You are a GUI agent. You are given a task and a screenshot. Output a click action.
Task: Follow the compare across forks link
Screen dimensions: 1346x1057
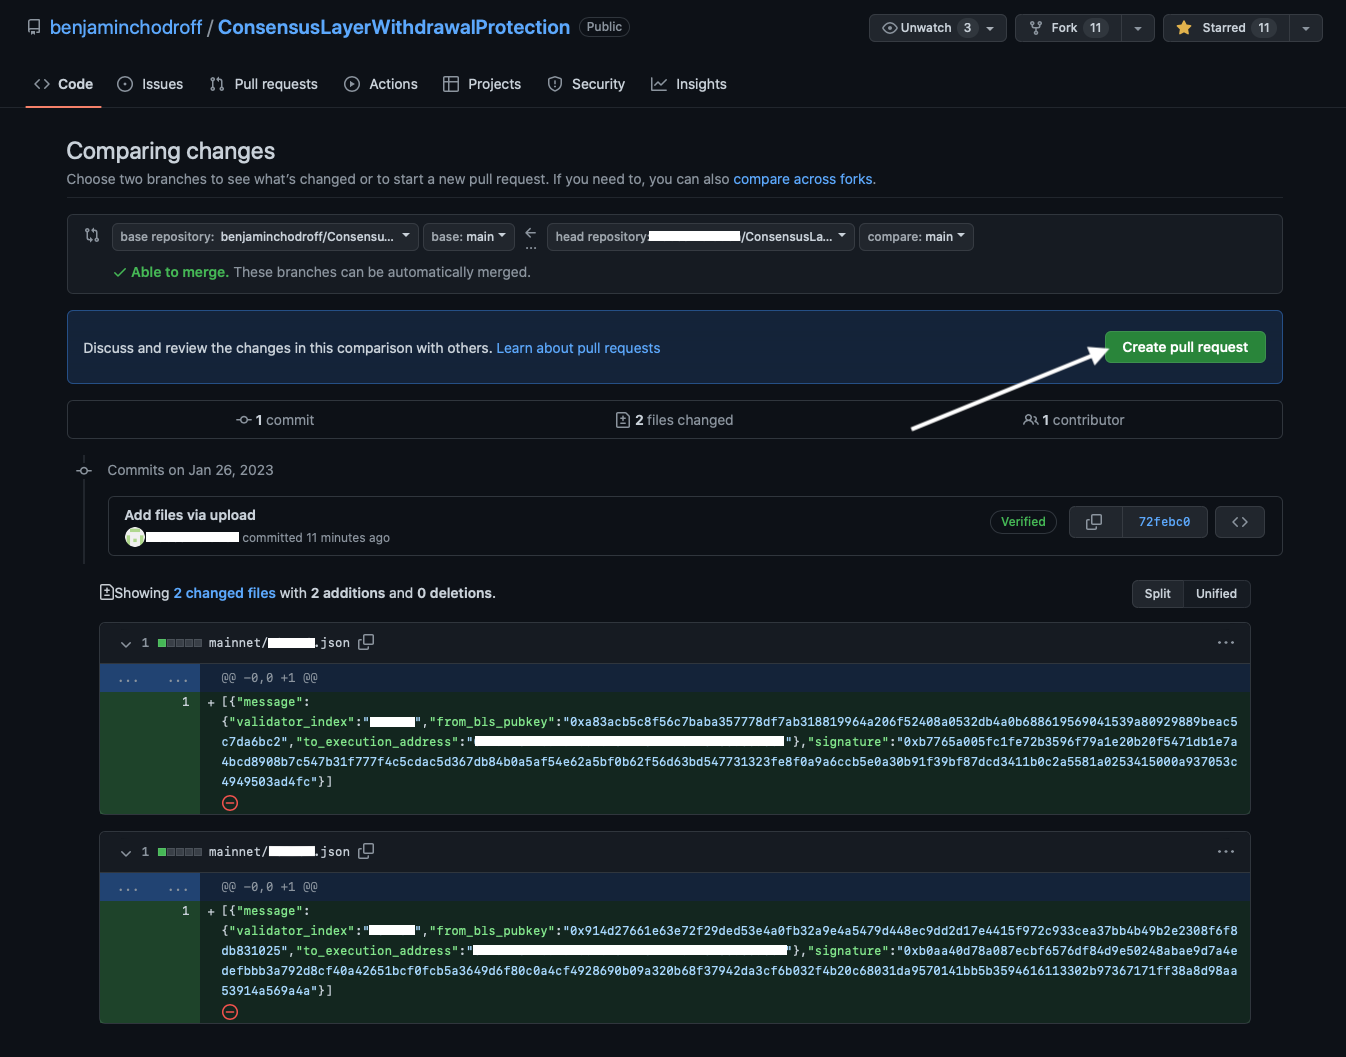pyautogui.click(x=803, y=179)
